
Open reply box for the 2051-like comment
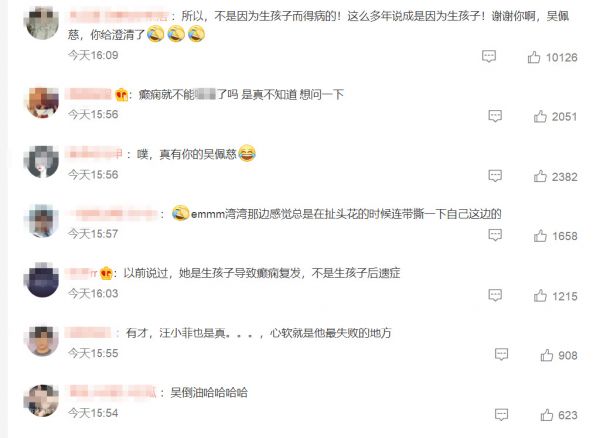pos(495,116)
